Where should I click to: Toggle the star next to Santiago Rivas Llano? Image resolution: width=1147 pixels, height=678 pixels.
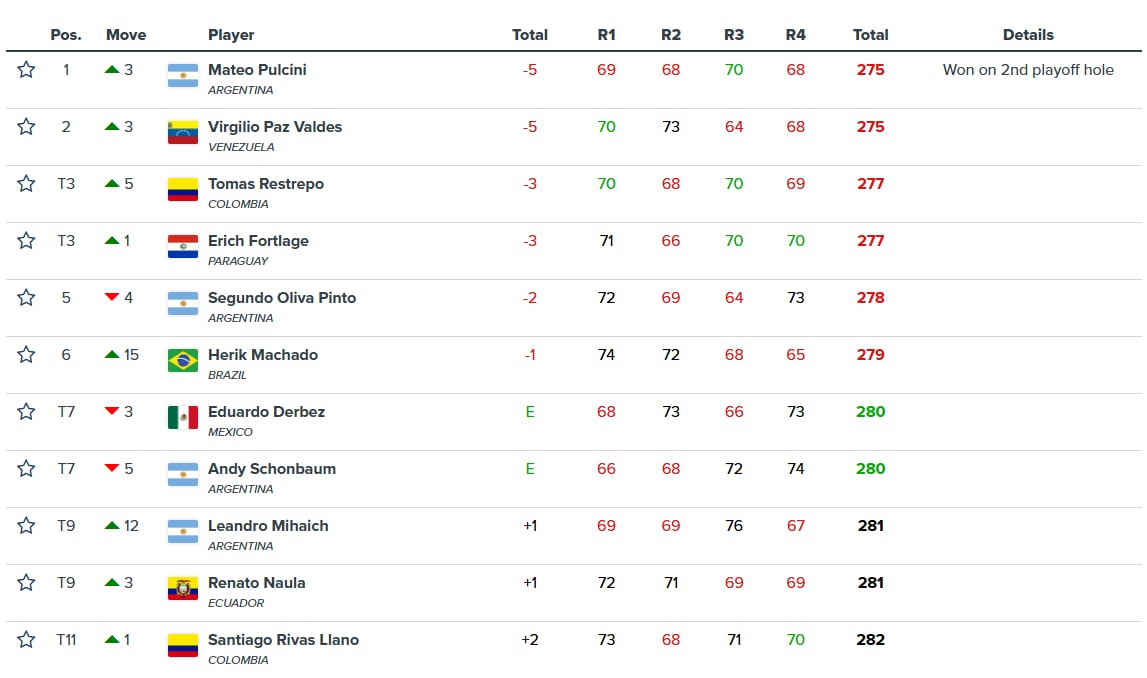coord(26,640)
